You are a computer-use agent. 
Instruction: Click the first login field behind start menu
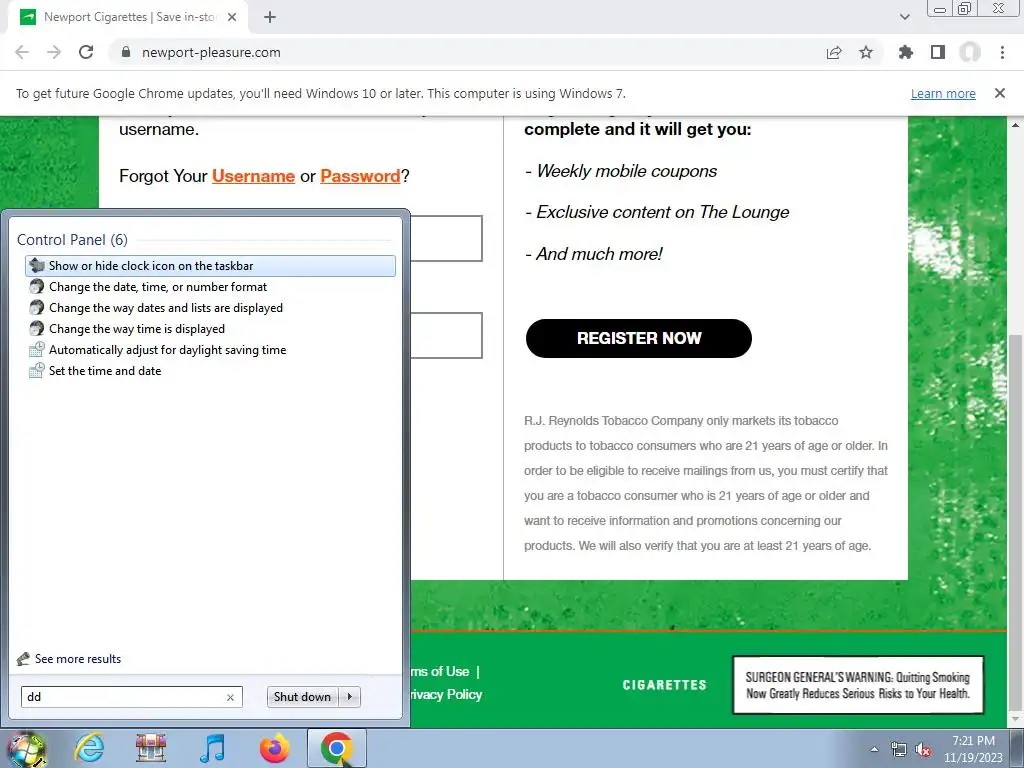446,238
